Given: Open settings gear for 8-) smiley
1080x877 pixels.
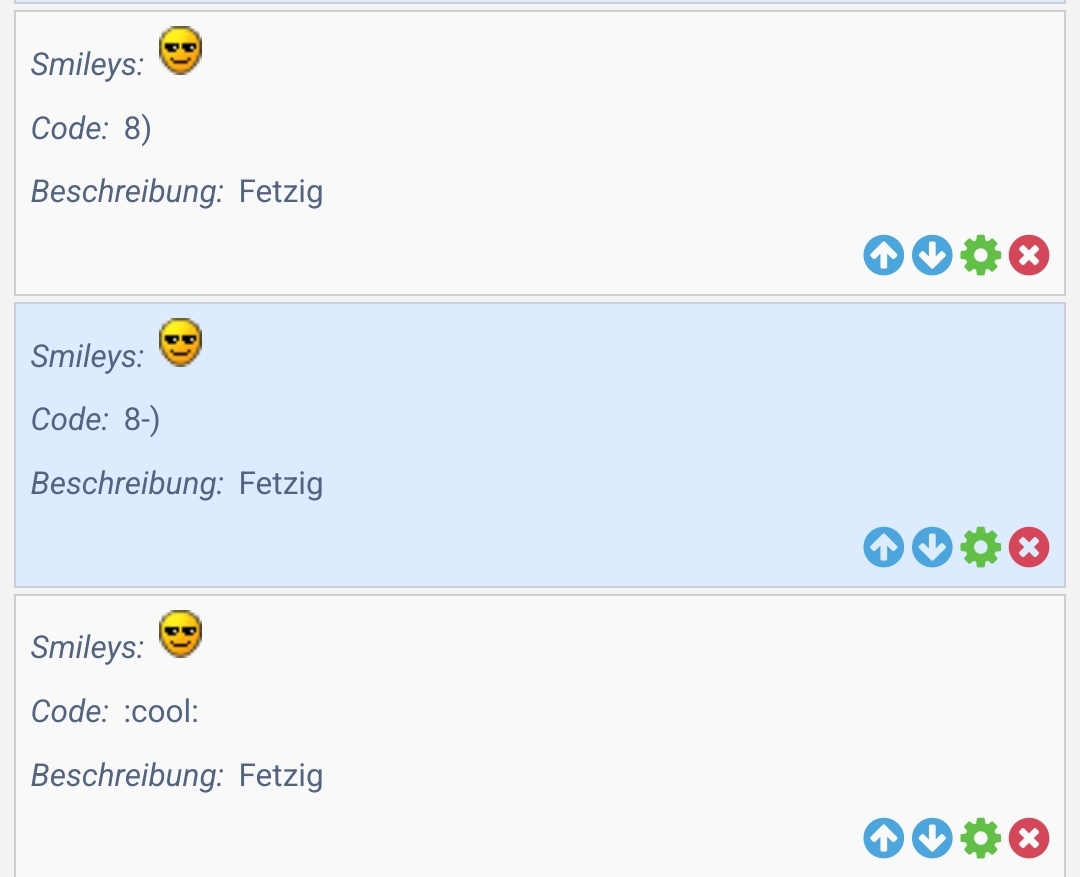Looking at the screenshot, I should click(x=980, y=548).
